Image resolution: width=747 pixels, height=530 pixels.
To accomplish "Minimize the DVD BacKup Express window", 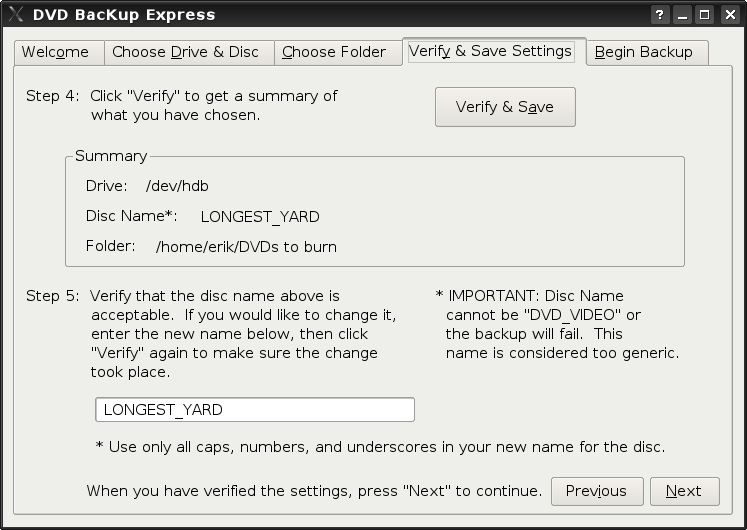I will 682,15.
